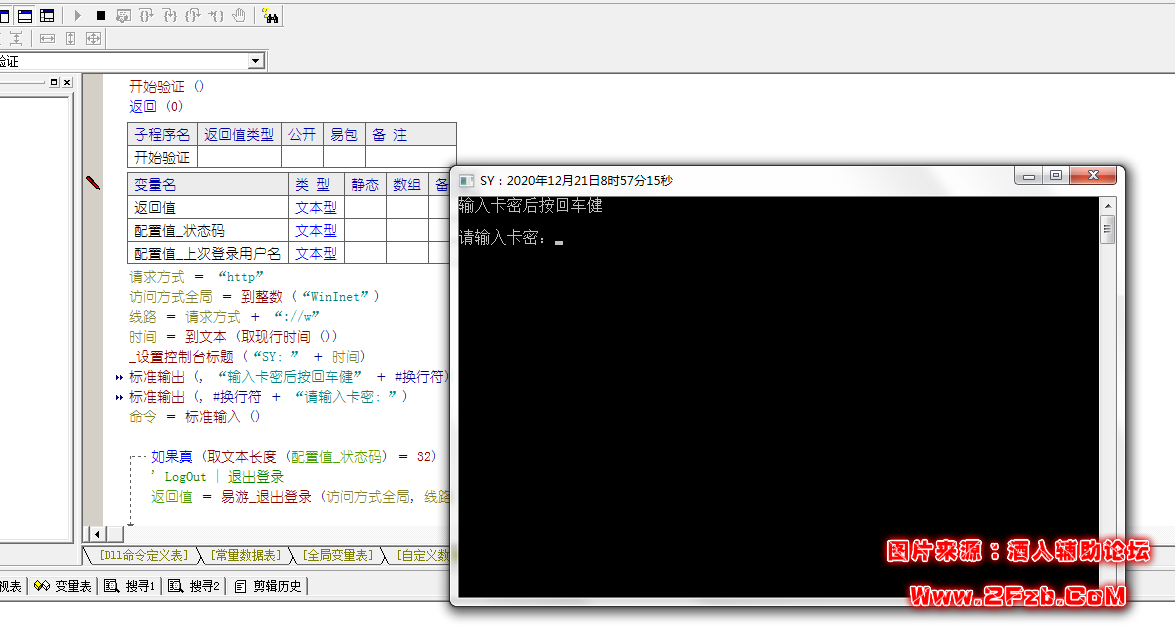
Task: Open the 剪辑历史 bottom tab
Action: [269, 586]
